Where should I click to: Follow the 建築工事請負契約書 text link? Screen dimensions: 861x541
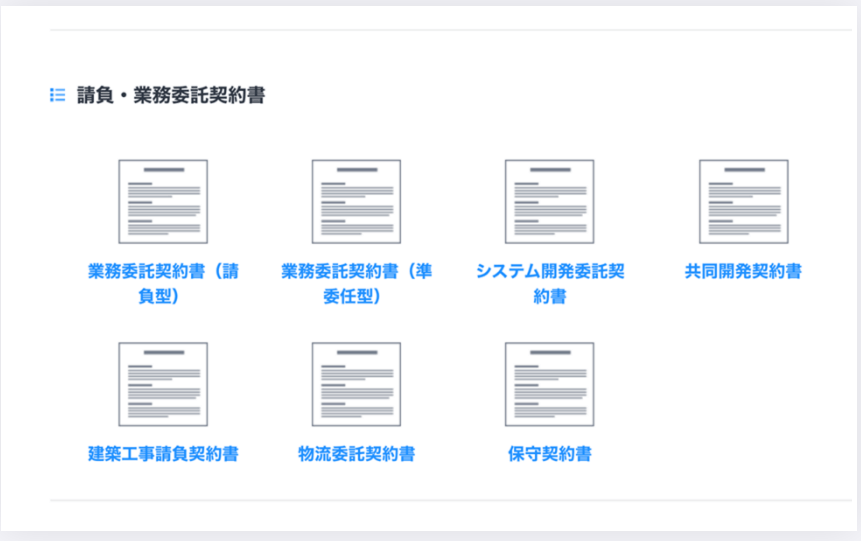coord(163,454)
